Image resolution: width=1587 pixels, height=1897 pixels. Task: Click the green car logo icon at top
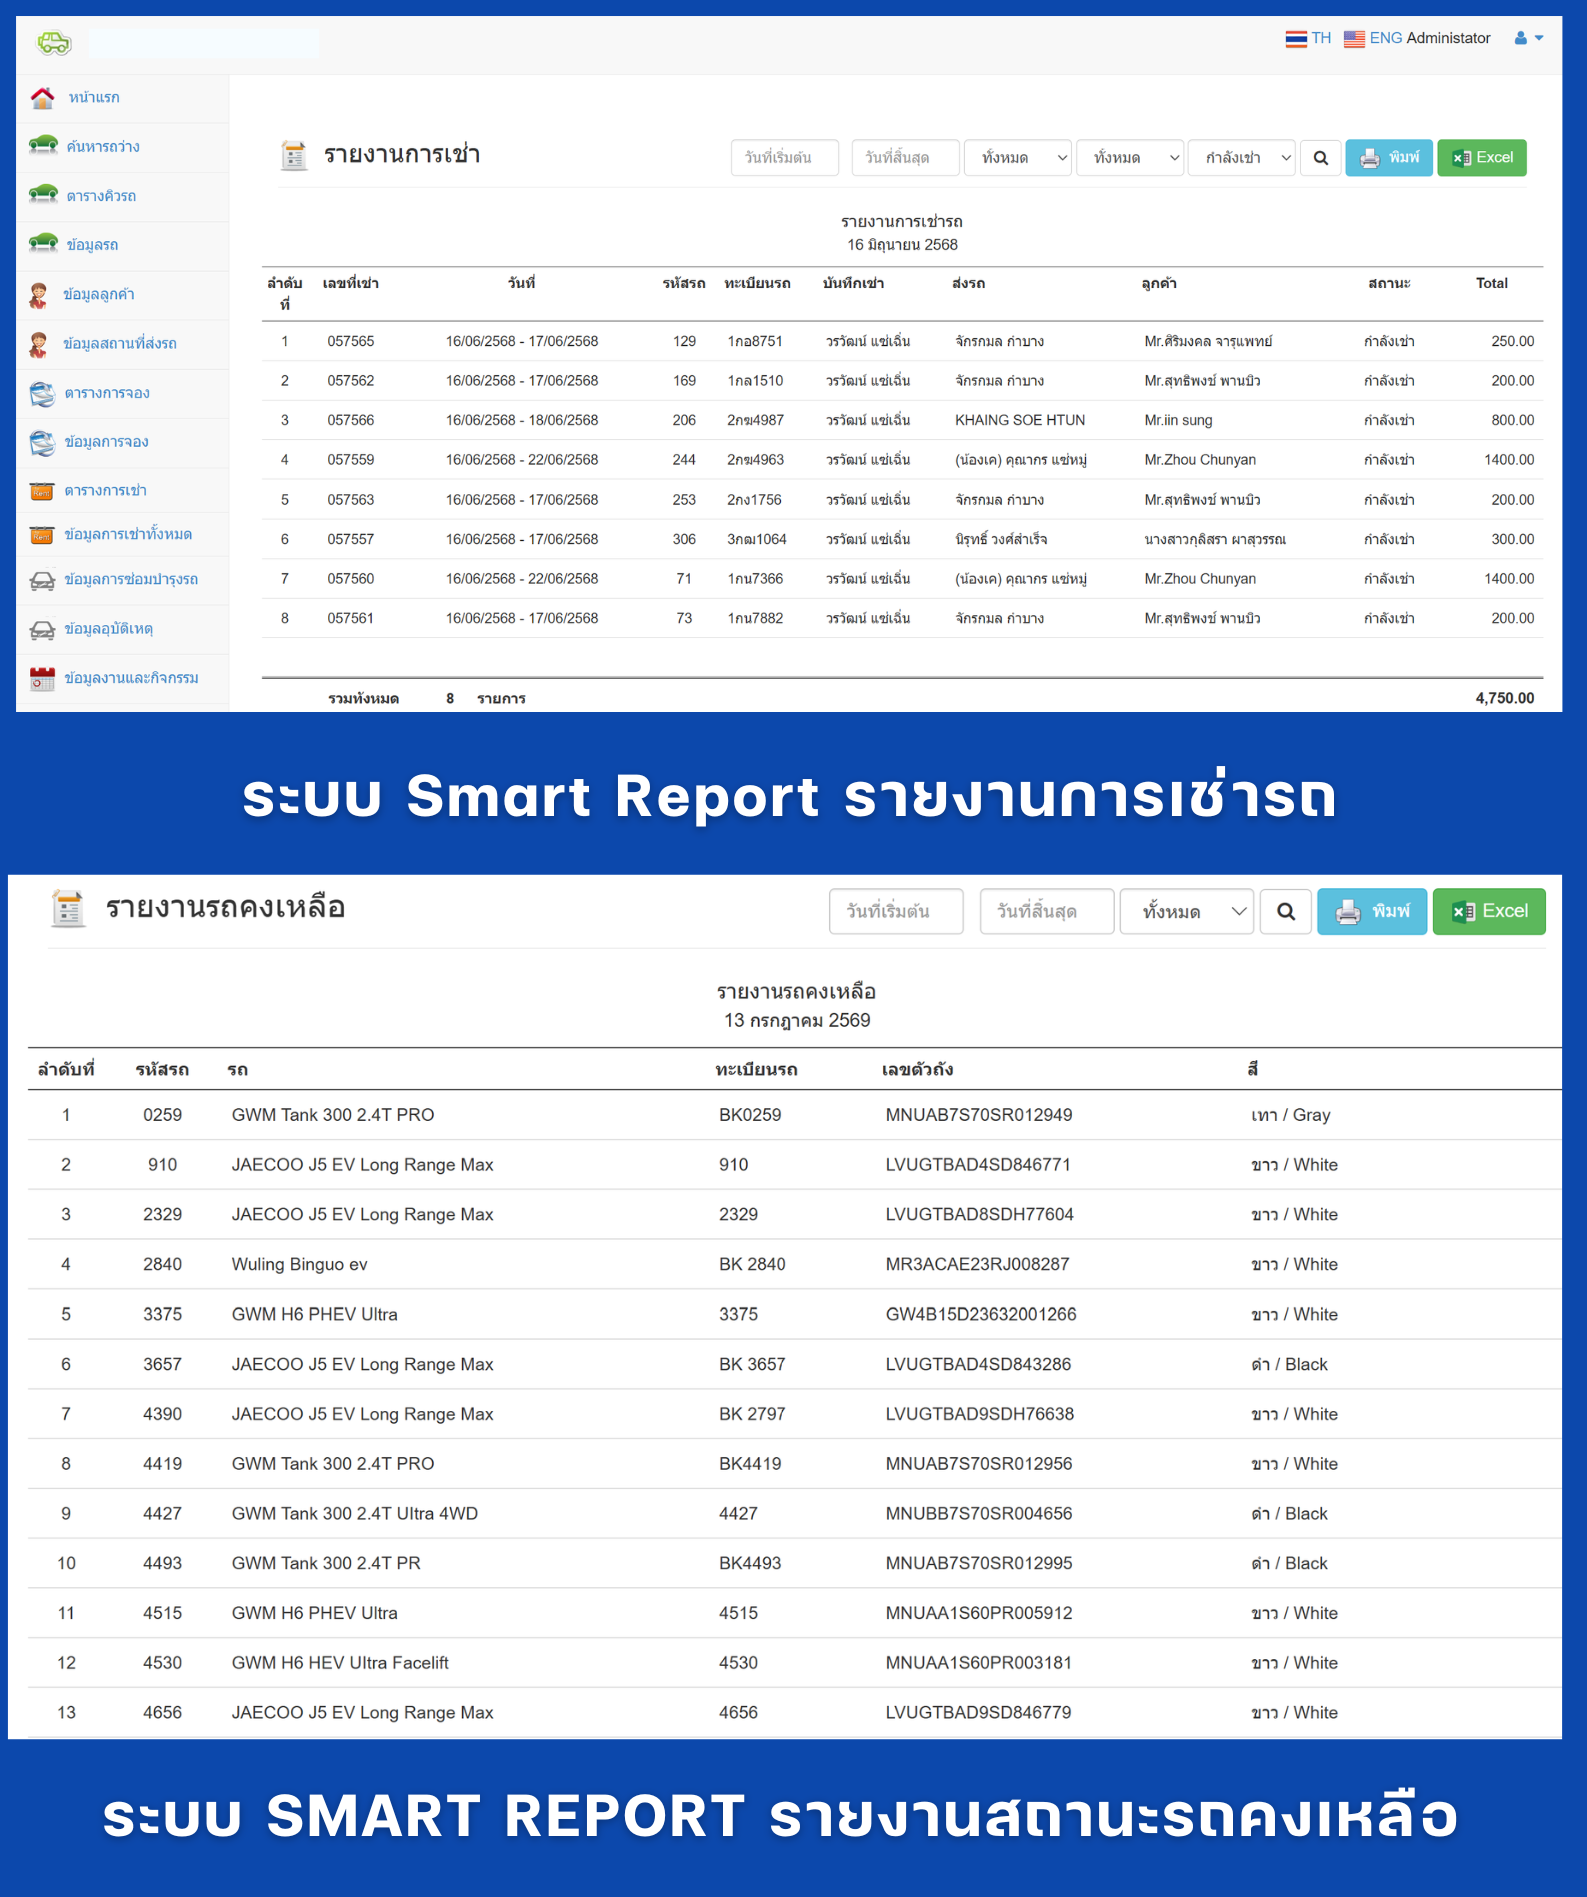54,42
